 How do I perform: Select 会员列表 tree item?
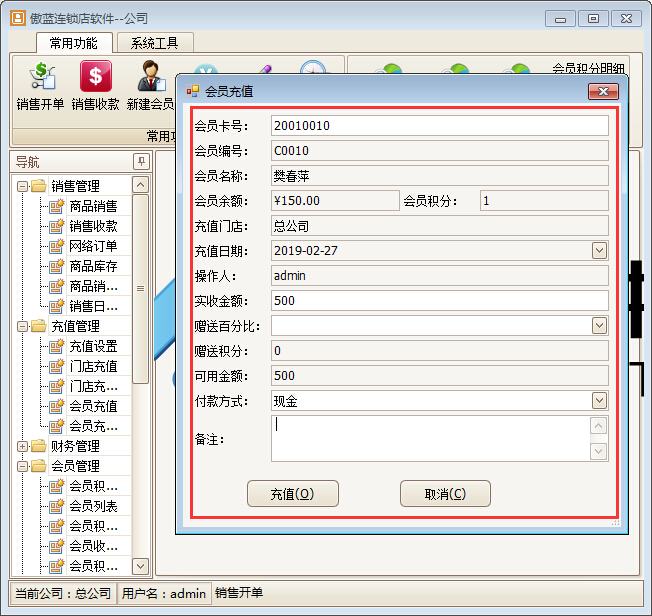[93, 506]
